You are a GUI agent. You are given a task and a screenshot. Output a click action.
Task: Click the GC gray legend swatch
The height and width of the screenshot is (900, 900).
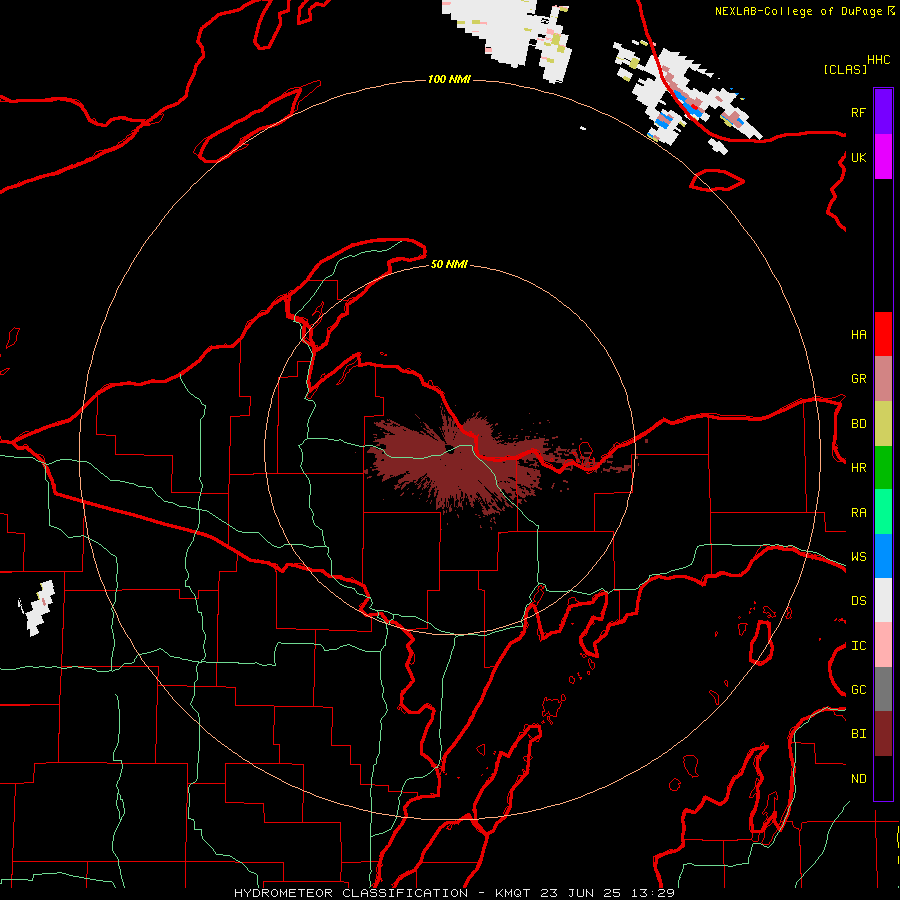coord(883,689)
